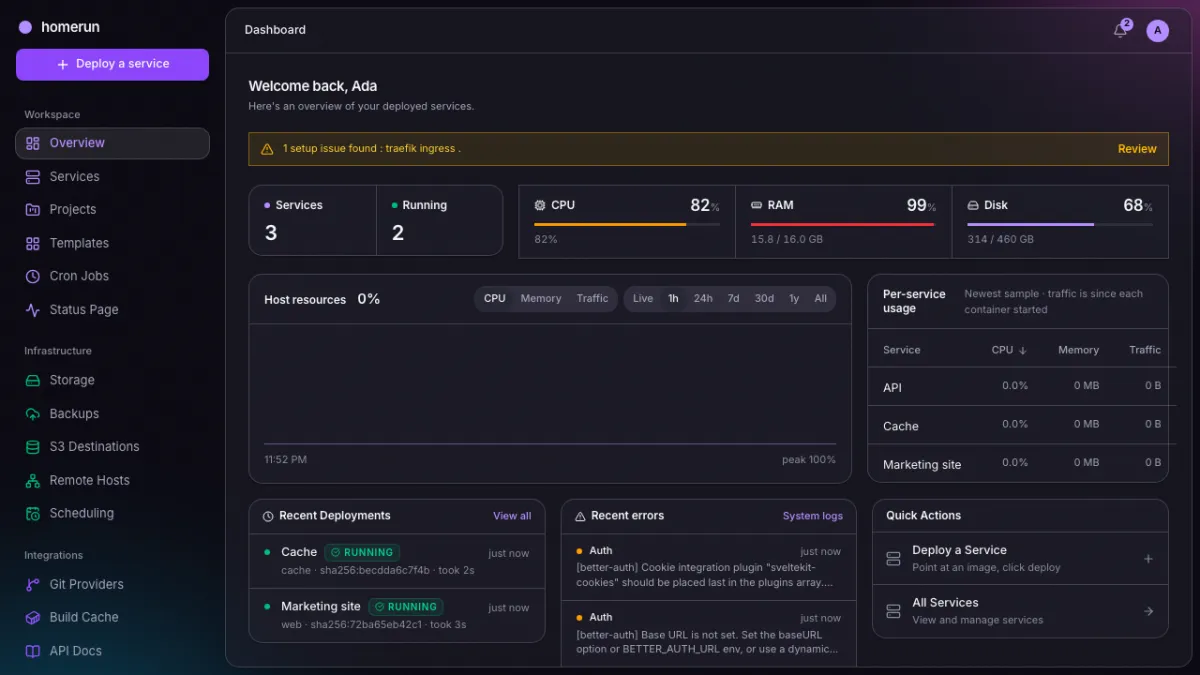The image size is (1200, 675).
Task: Click the plus icon on Deploy a Service
Action: click(1148, 559)
